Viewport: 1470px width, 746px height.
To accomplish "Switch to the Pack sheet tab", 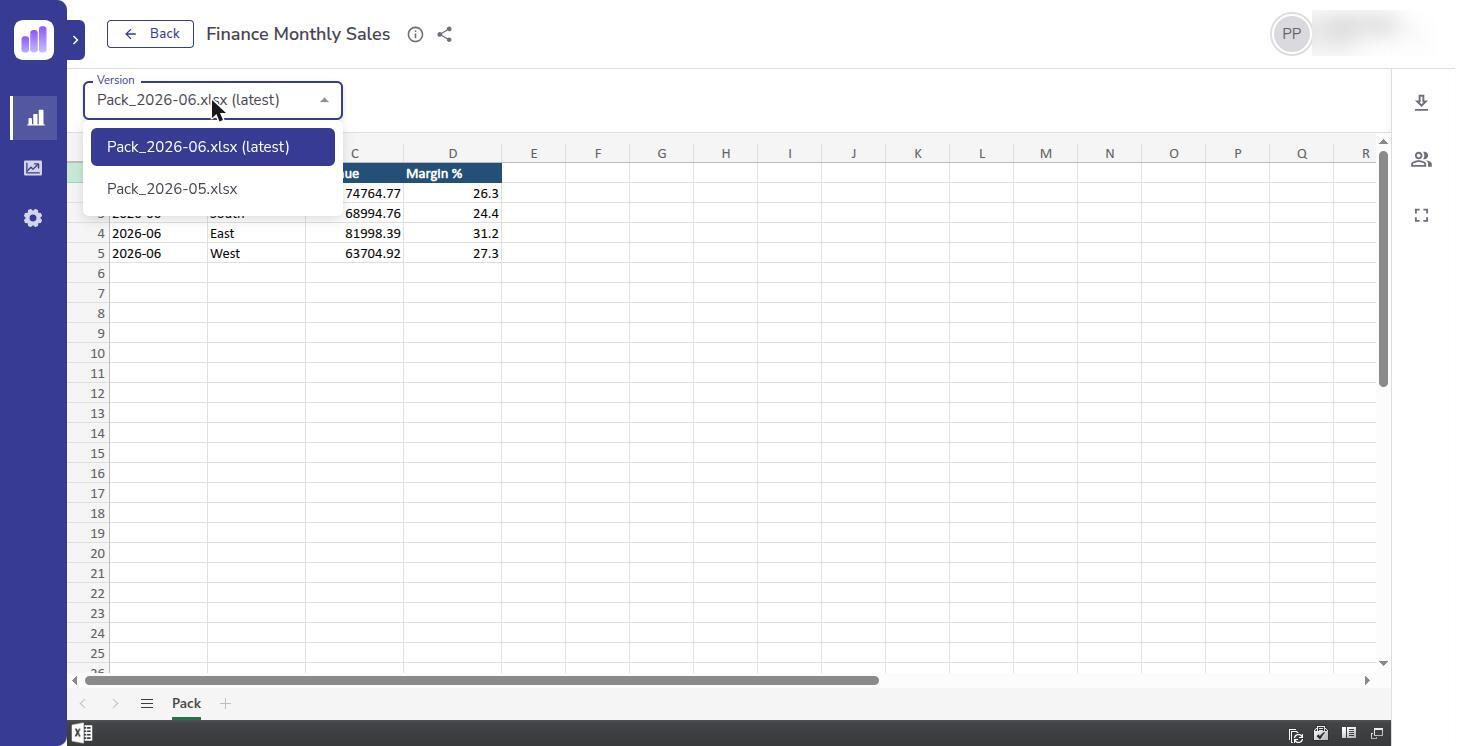I will click(x=186, y=704).
